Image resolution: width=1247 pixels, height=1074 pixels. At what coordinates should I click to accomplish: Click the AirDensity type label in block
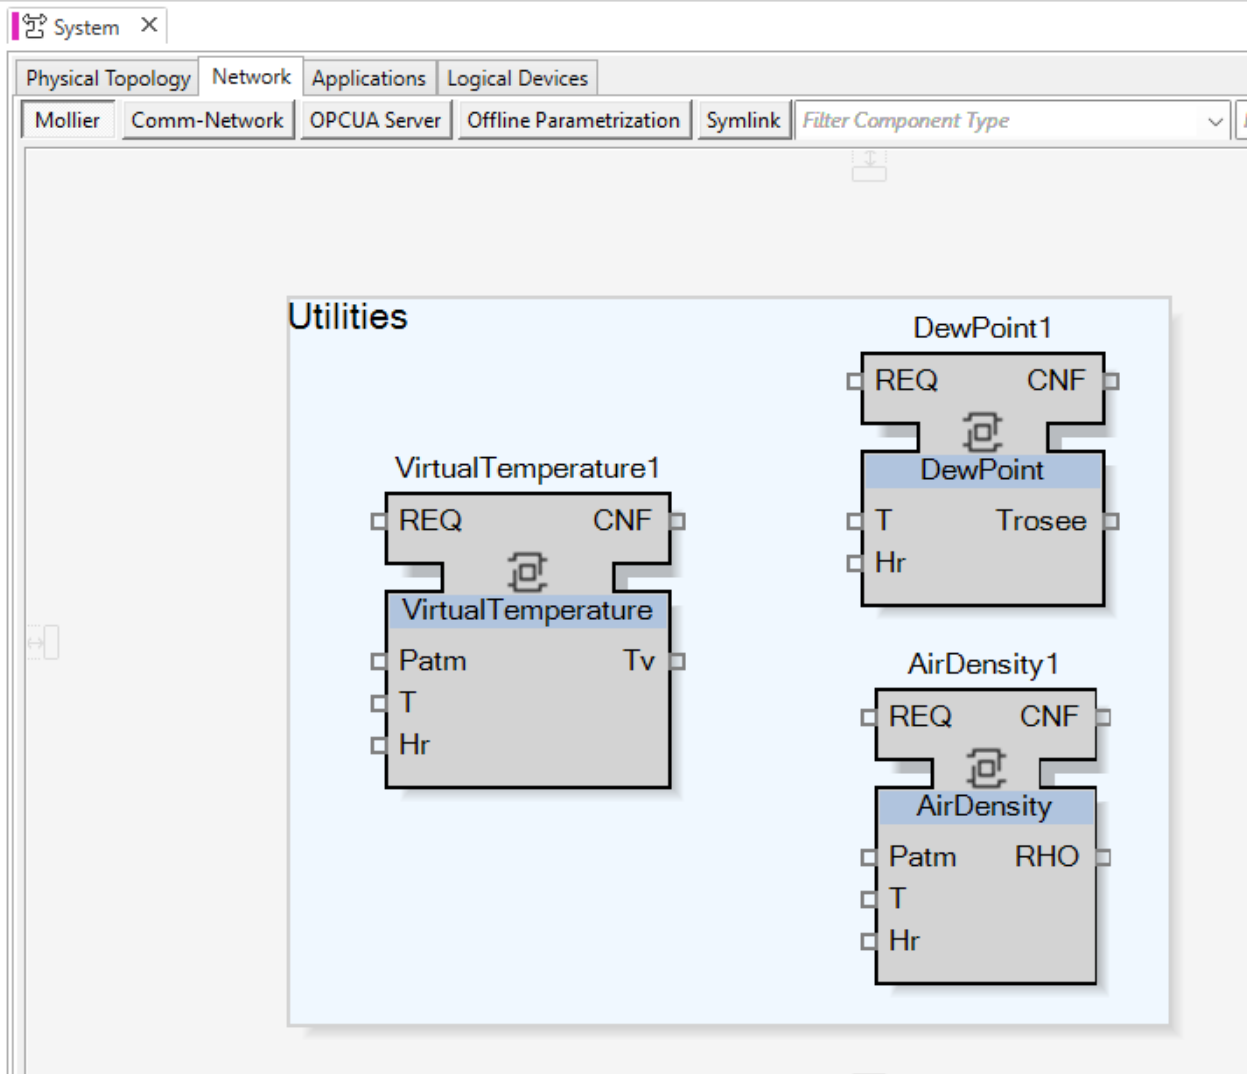pyautogui.click(x=985, y=806)
